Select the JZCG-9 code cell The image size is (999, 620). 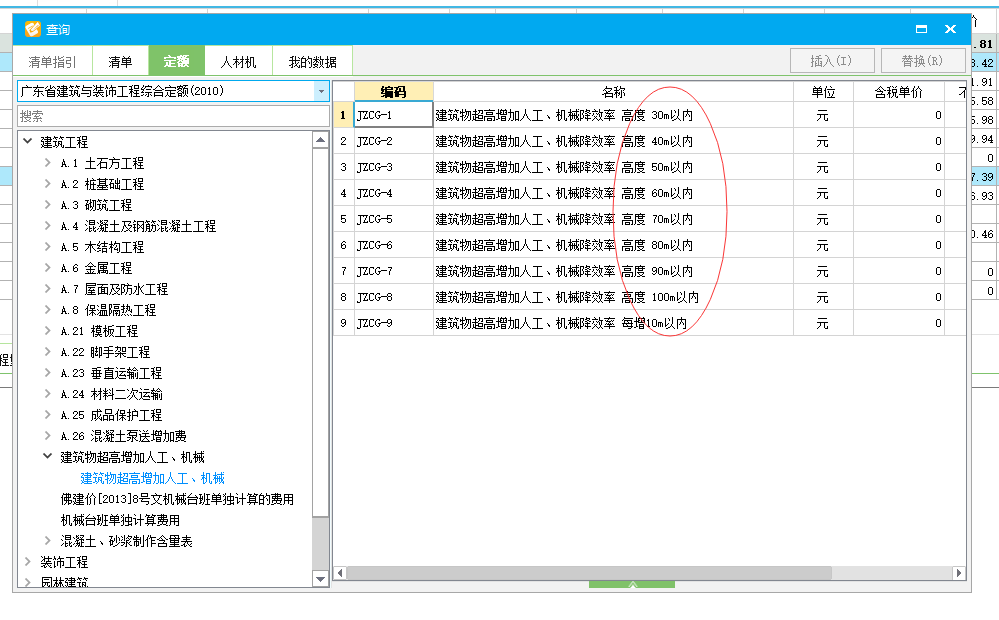(x=393, y=323)
